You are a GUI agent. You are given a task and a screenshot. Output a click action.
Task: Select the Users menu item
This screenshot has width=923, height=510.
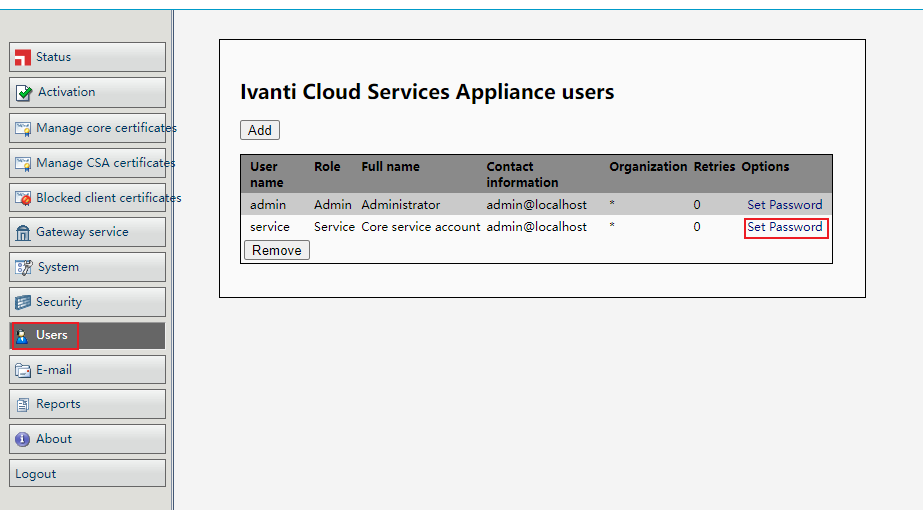point(87,335)
